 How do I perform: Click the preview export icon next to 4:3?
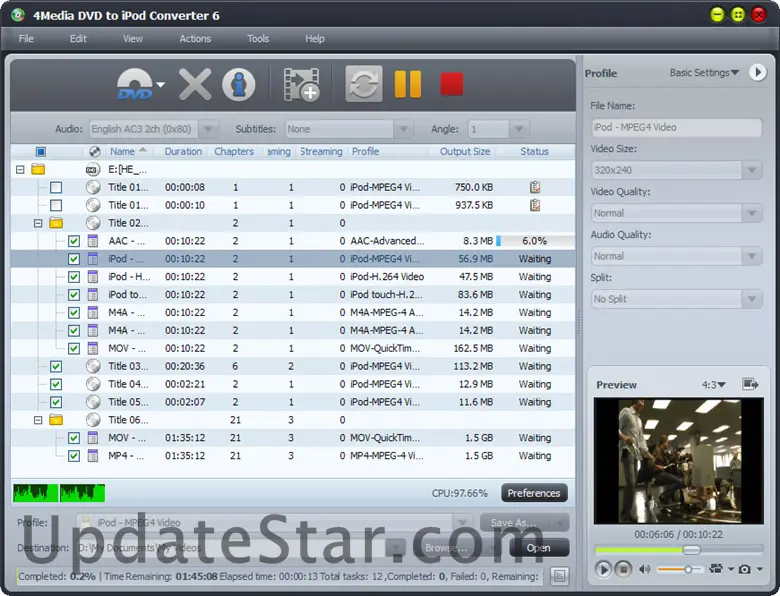point(750,384)
